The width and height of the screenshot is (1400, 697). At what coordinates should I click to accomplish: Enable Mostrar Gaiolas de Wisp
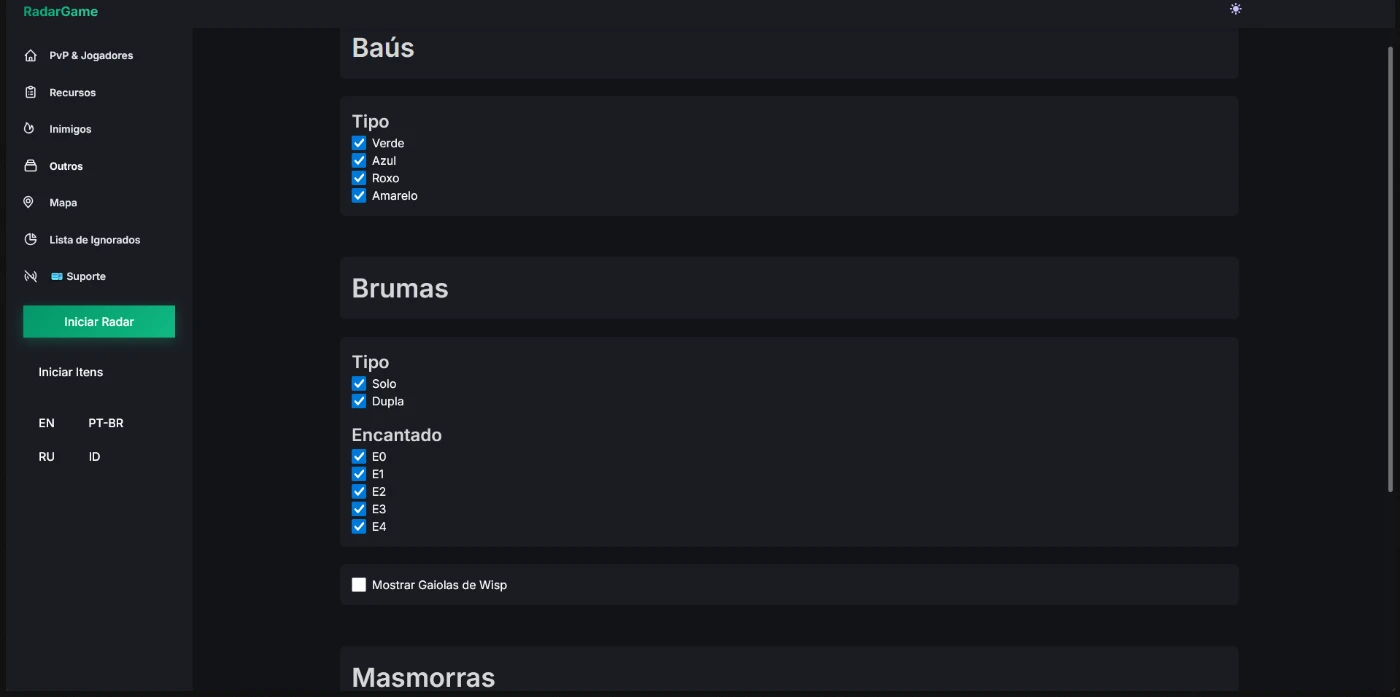[359, 585]
